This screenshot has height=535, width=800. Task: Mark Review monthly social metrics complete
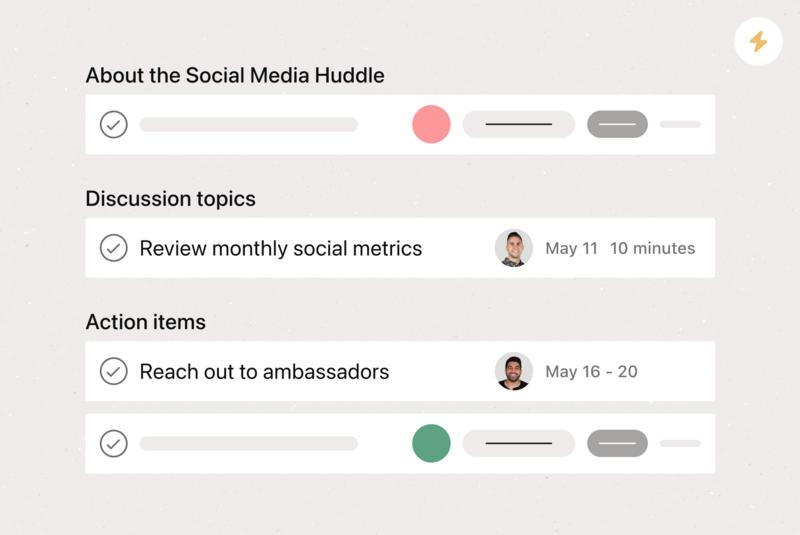113,248
